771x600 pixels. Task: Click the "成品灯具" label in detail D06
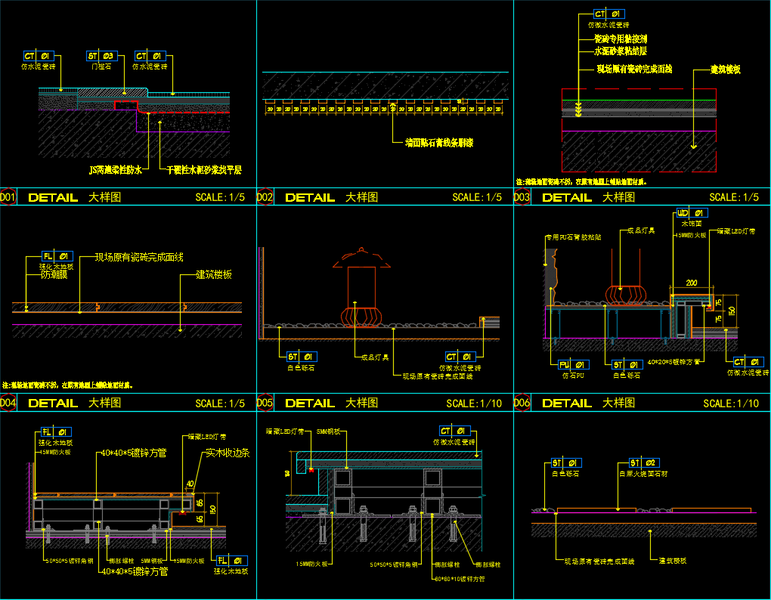pos(641,230)
